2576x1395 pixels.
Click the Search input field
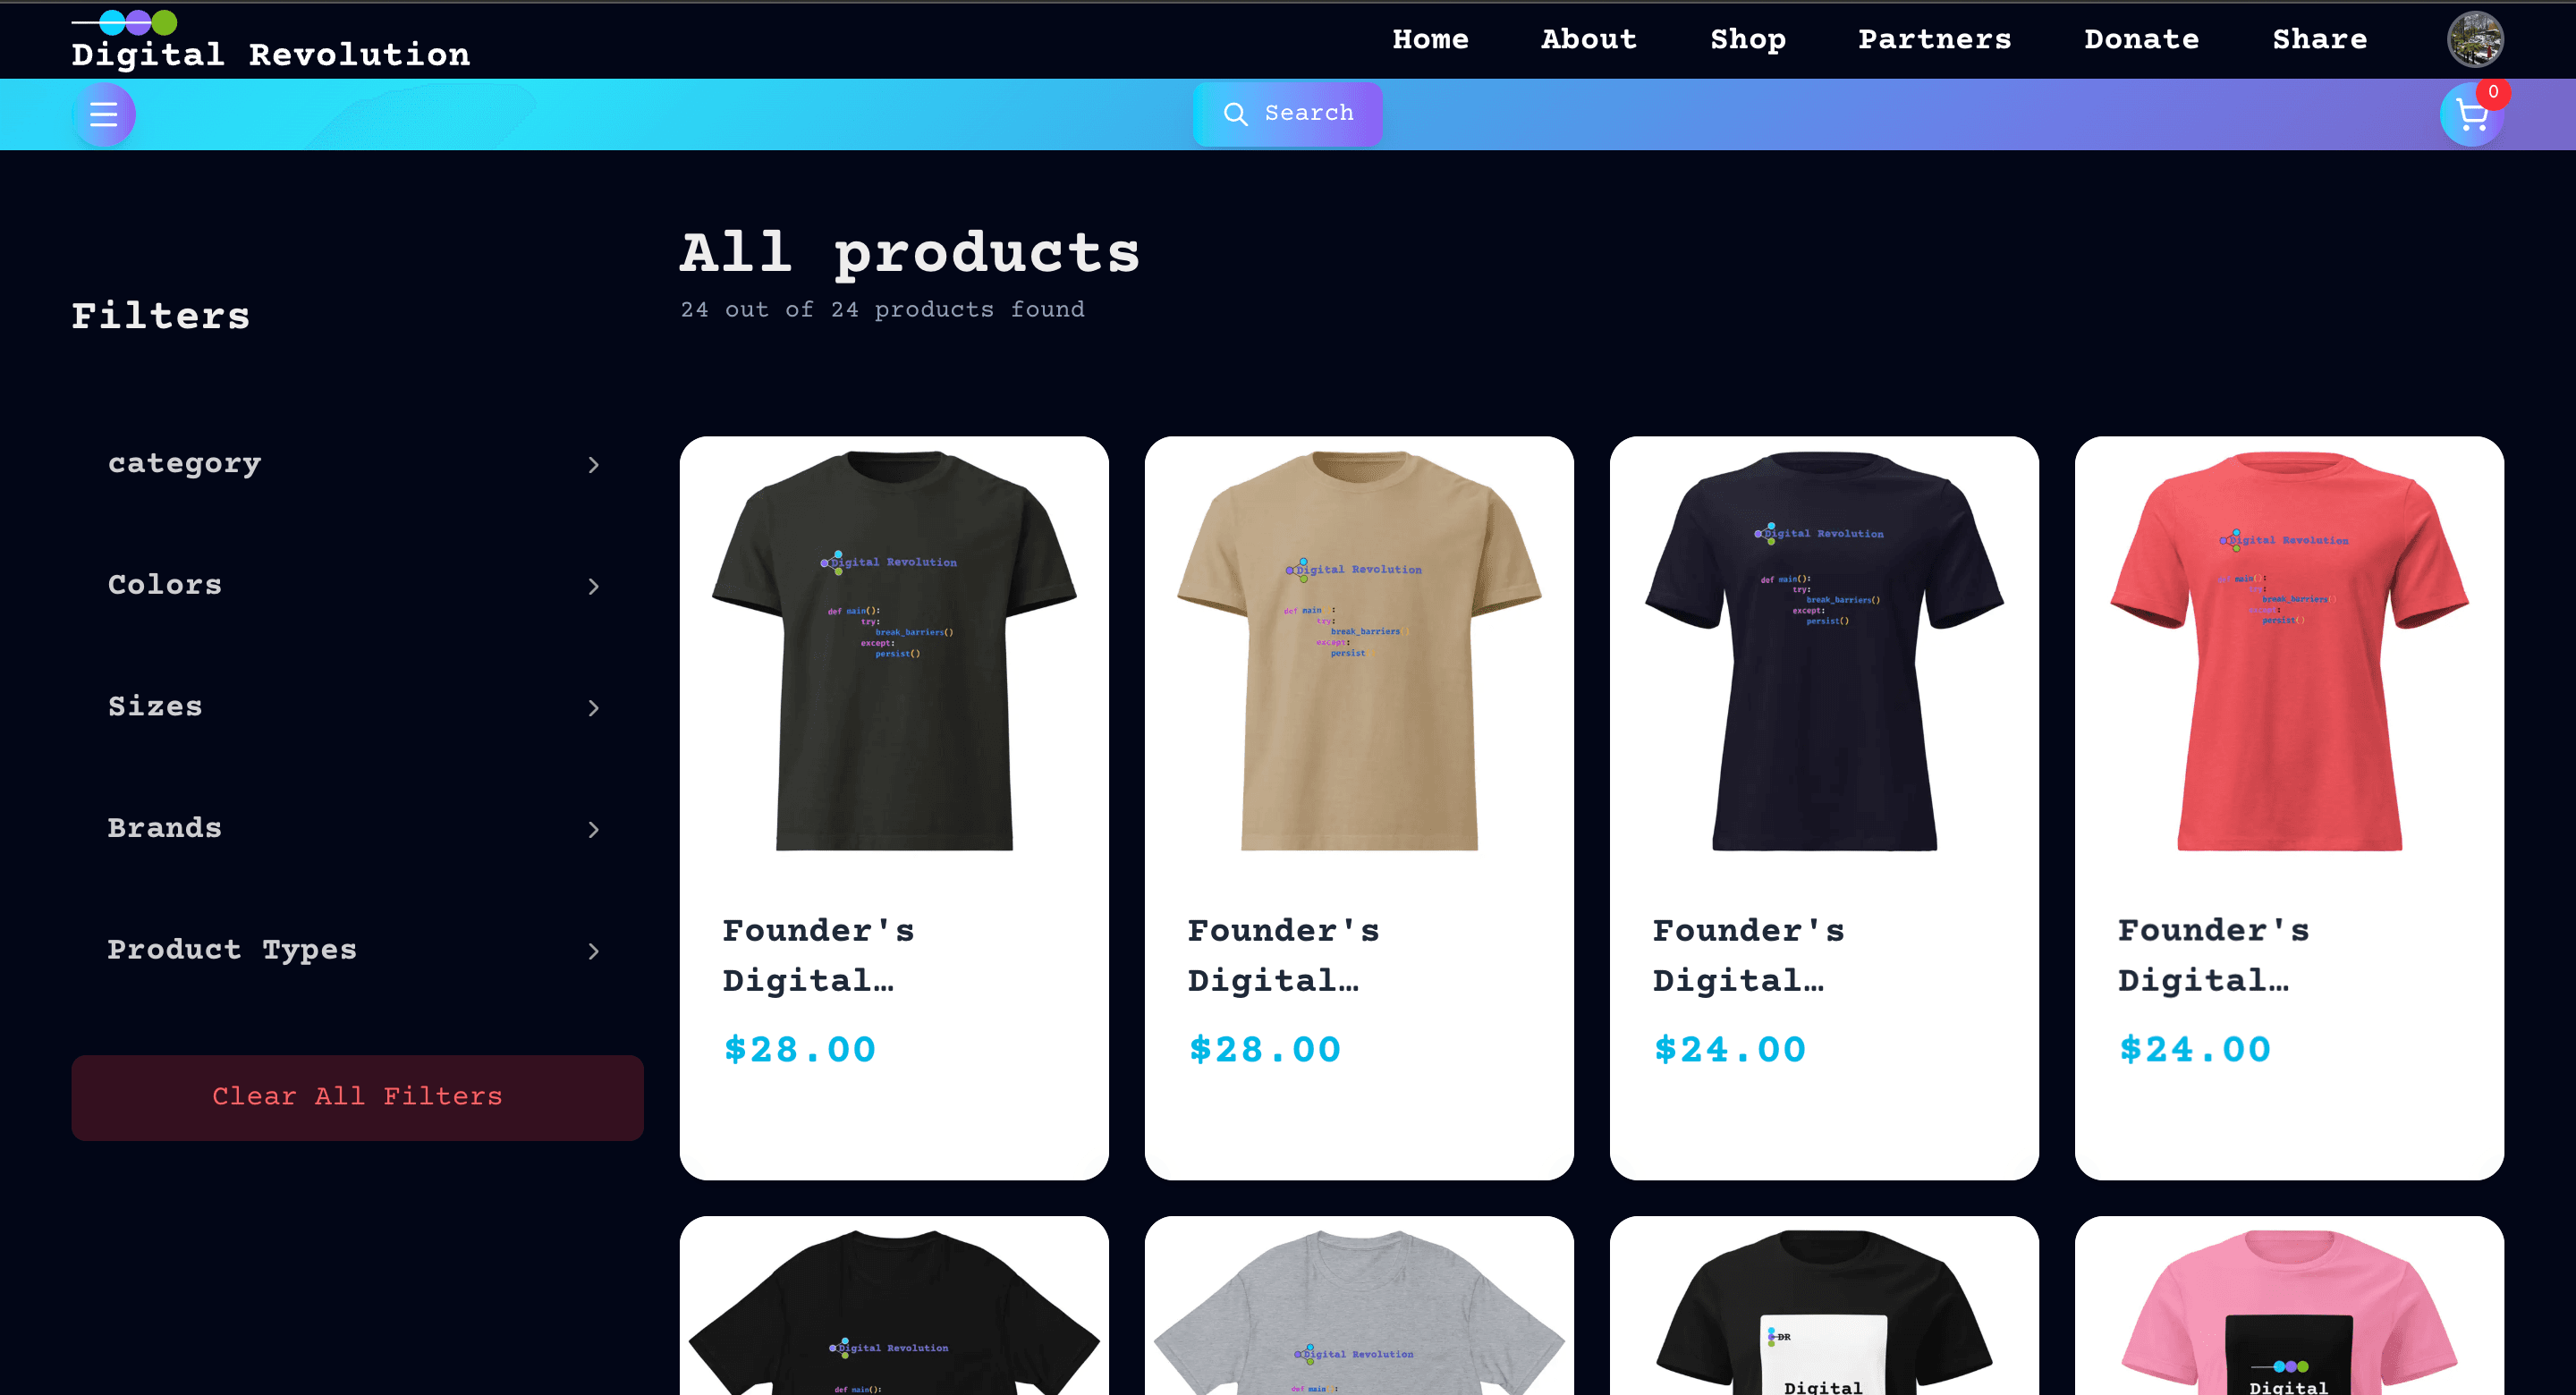(1288, 114)
